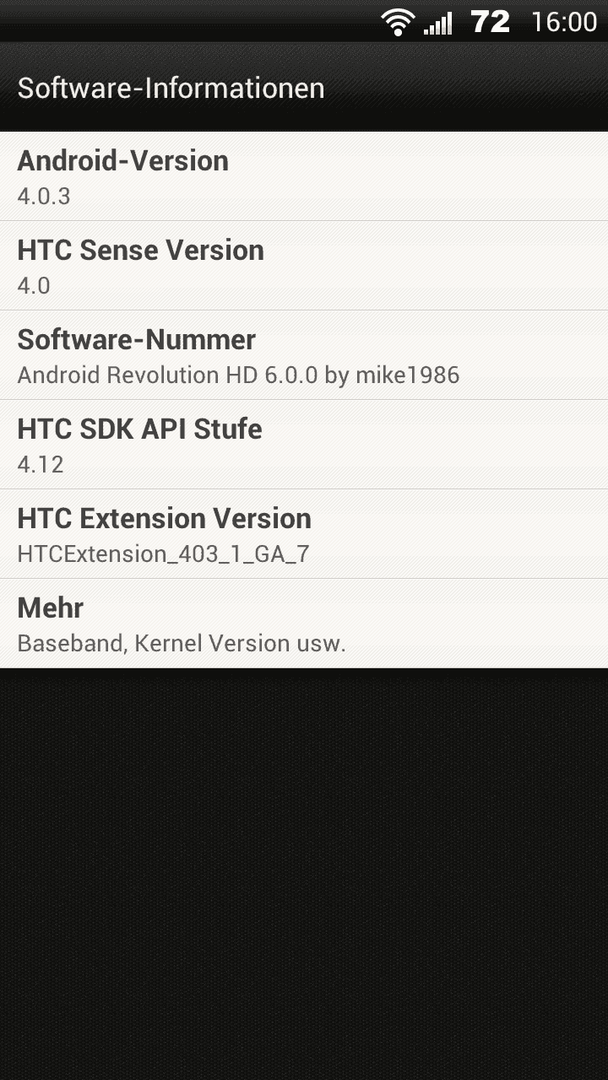Tap the Mehr heading label
Screen dimensions: 608x1080
50,608
